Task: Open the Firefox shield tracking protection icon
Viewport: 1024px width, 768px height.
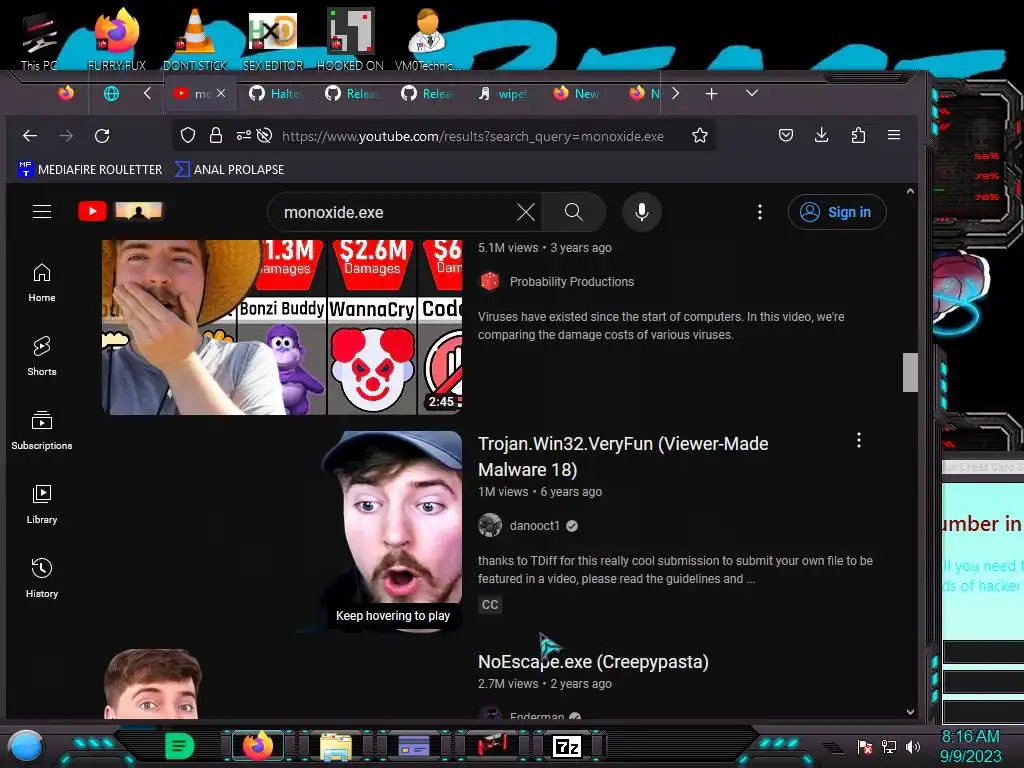Action: pyautogui.click(x=188, y=135)
